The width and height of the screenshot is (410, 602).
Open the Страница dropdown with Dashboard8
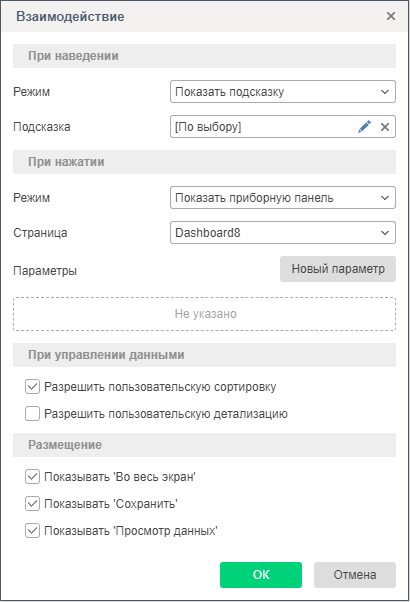(283, 233)
